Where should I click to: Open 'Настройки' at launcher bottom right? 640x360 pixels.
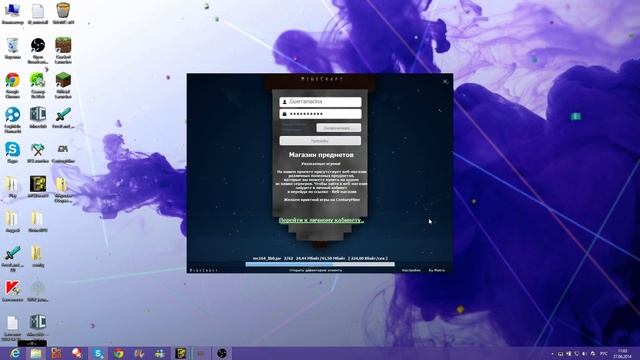coord(411,270)
